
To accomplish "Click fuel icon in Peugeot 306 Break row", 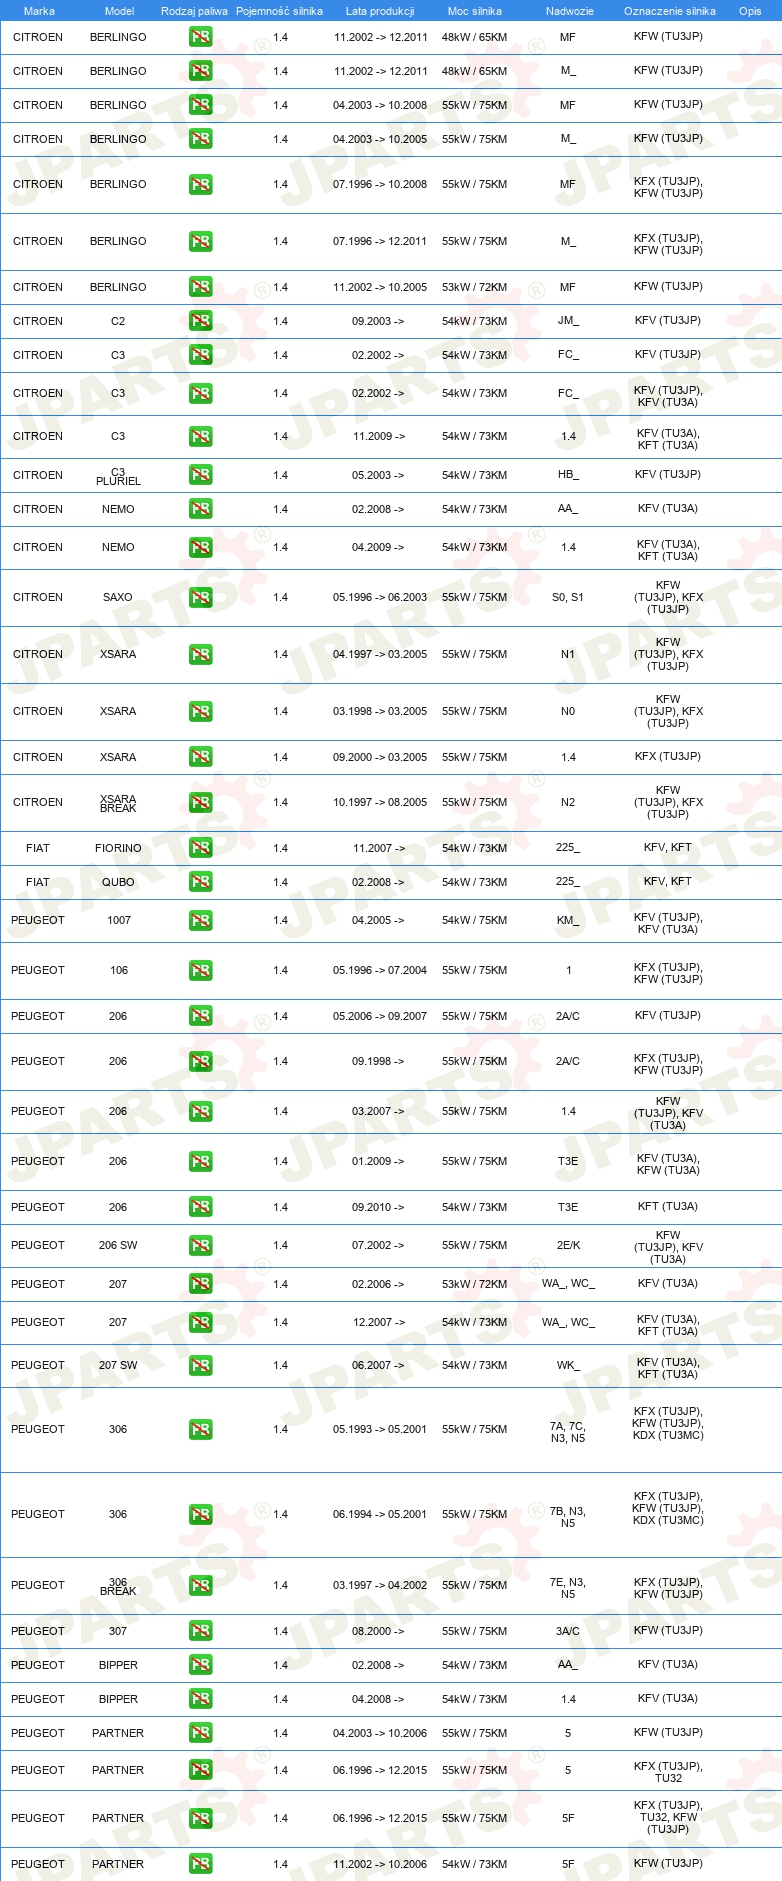I will (201, 1585).
